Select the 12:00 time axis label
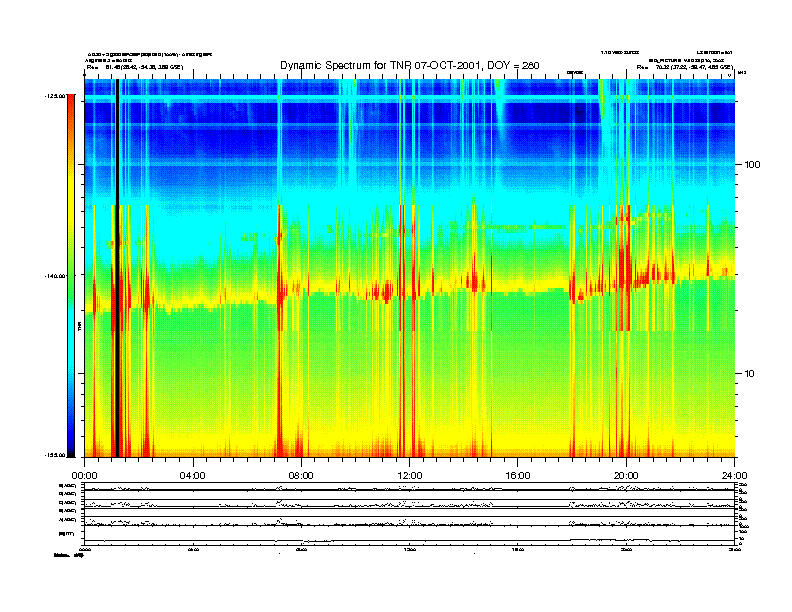This screenshot has height=612, width=792. point(410,476)
